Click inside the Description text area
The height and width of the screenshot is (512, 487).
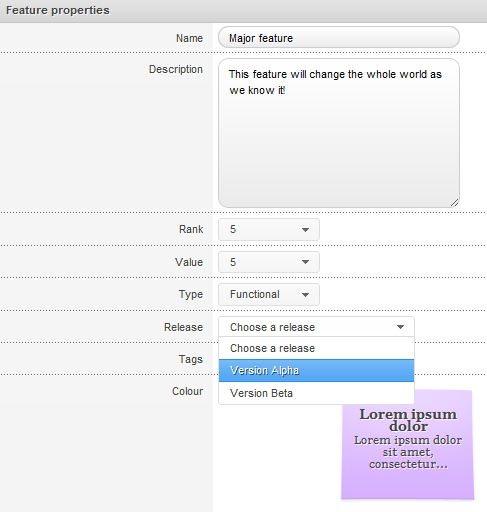[x=339, y=133]
